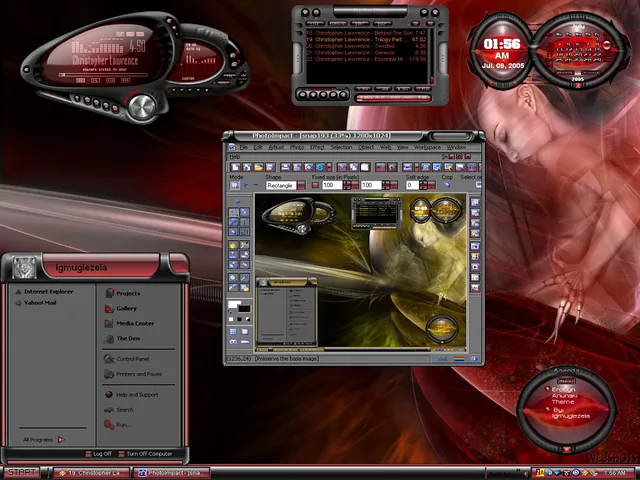Click the START button on taskbar

[20, 471]
